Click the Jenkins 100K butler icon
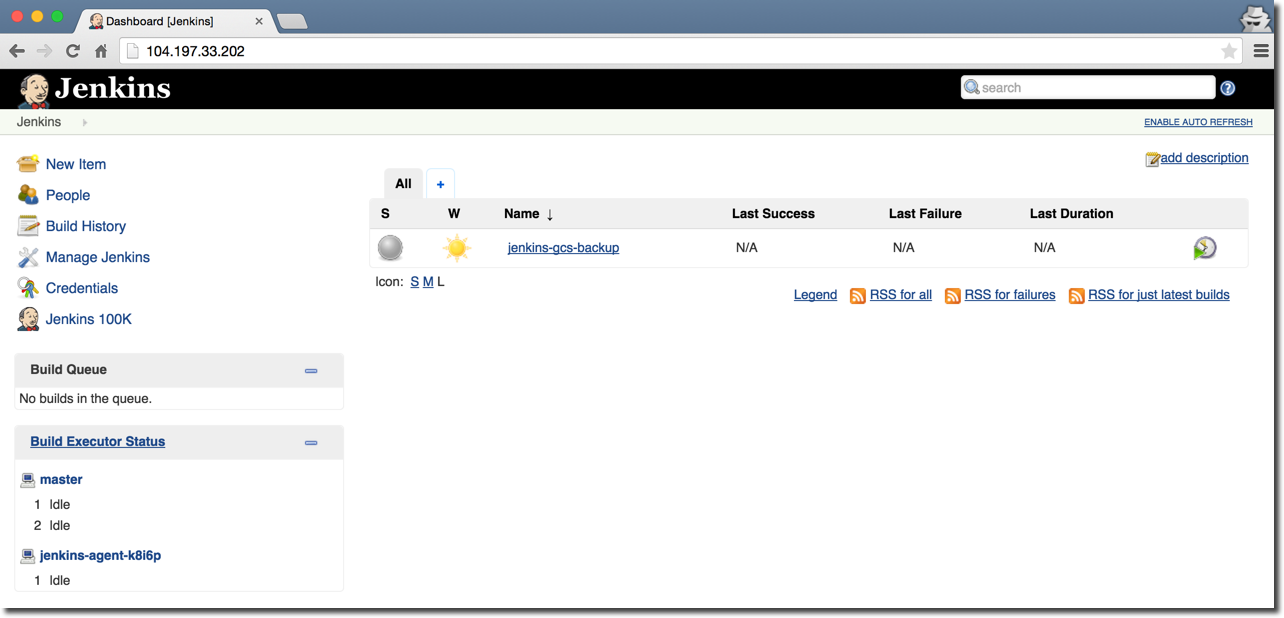Image resolution: width=1284 pixels, height=618 pixels. click(28, 319)
